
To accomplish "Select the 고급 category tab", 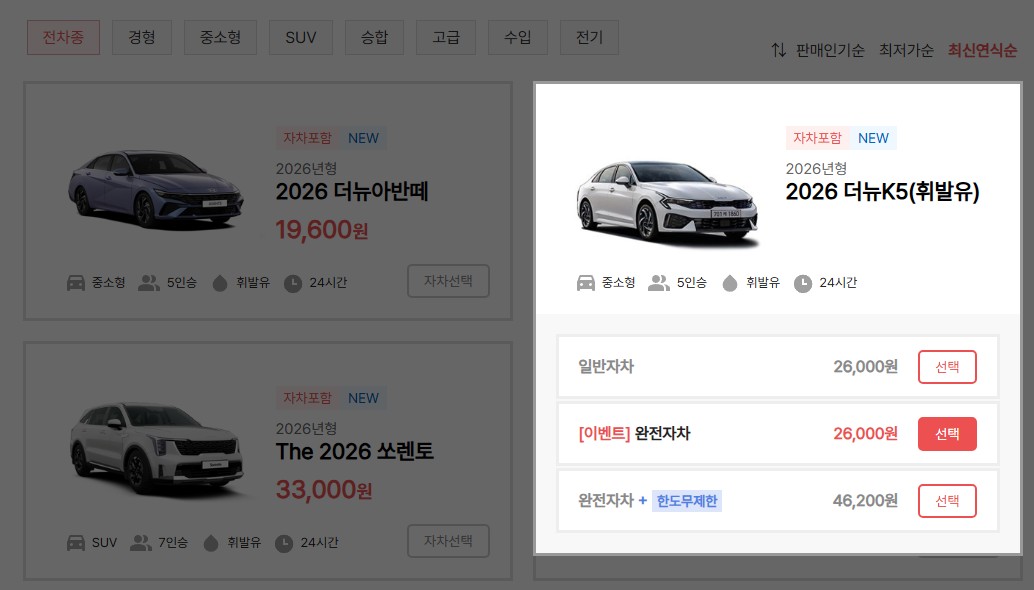I will 446,38.
